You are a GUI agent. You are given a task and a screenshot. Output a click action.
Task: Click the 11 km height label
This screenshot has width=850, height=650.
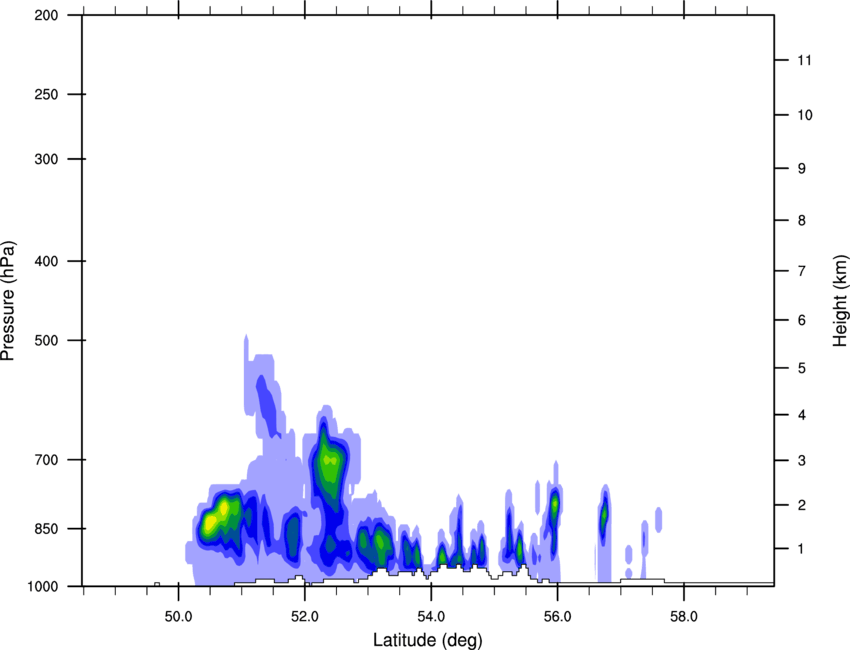[x=804, y=60]
